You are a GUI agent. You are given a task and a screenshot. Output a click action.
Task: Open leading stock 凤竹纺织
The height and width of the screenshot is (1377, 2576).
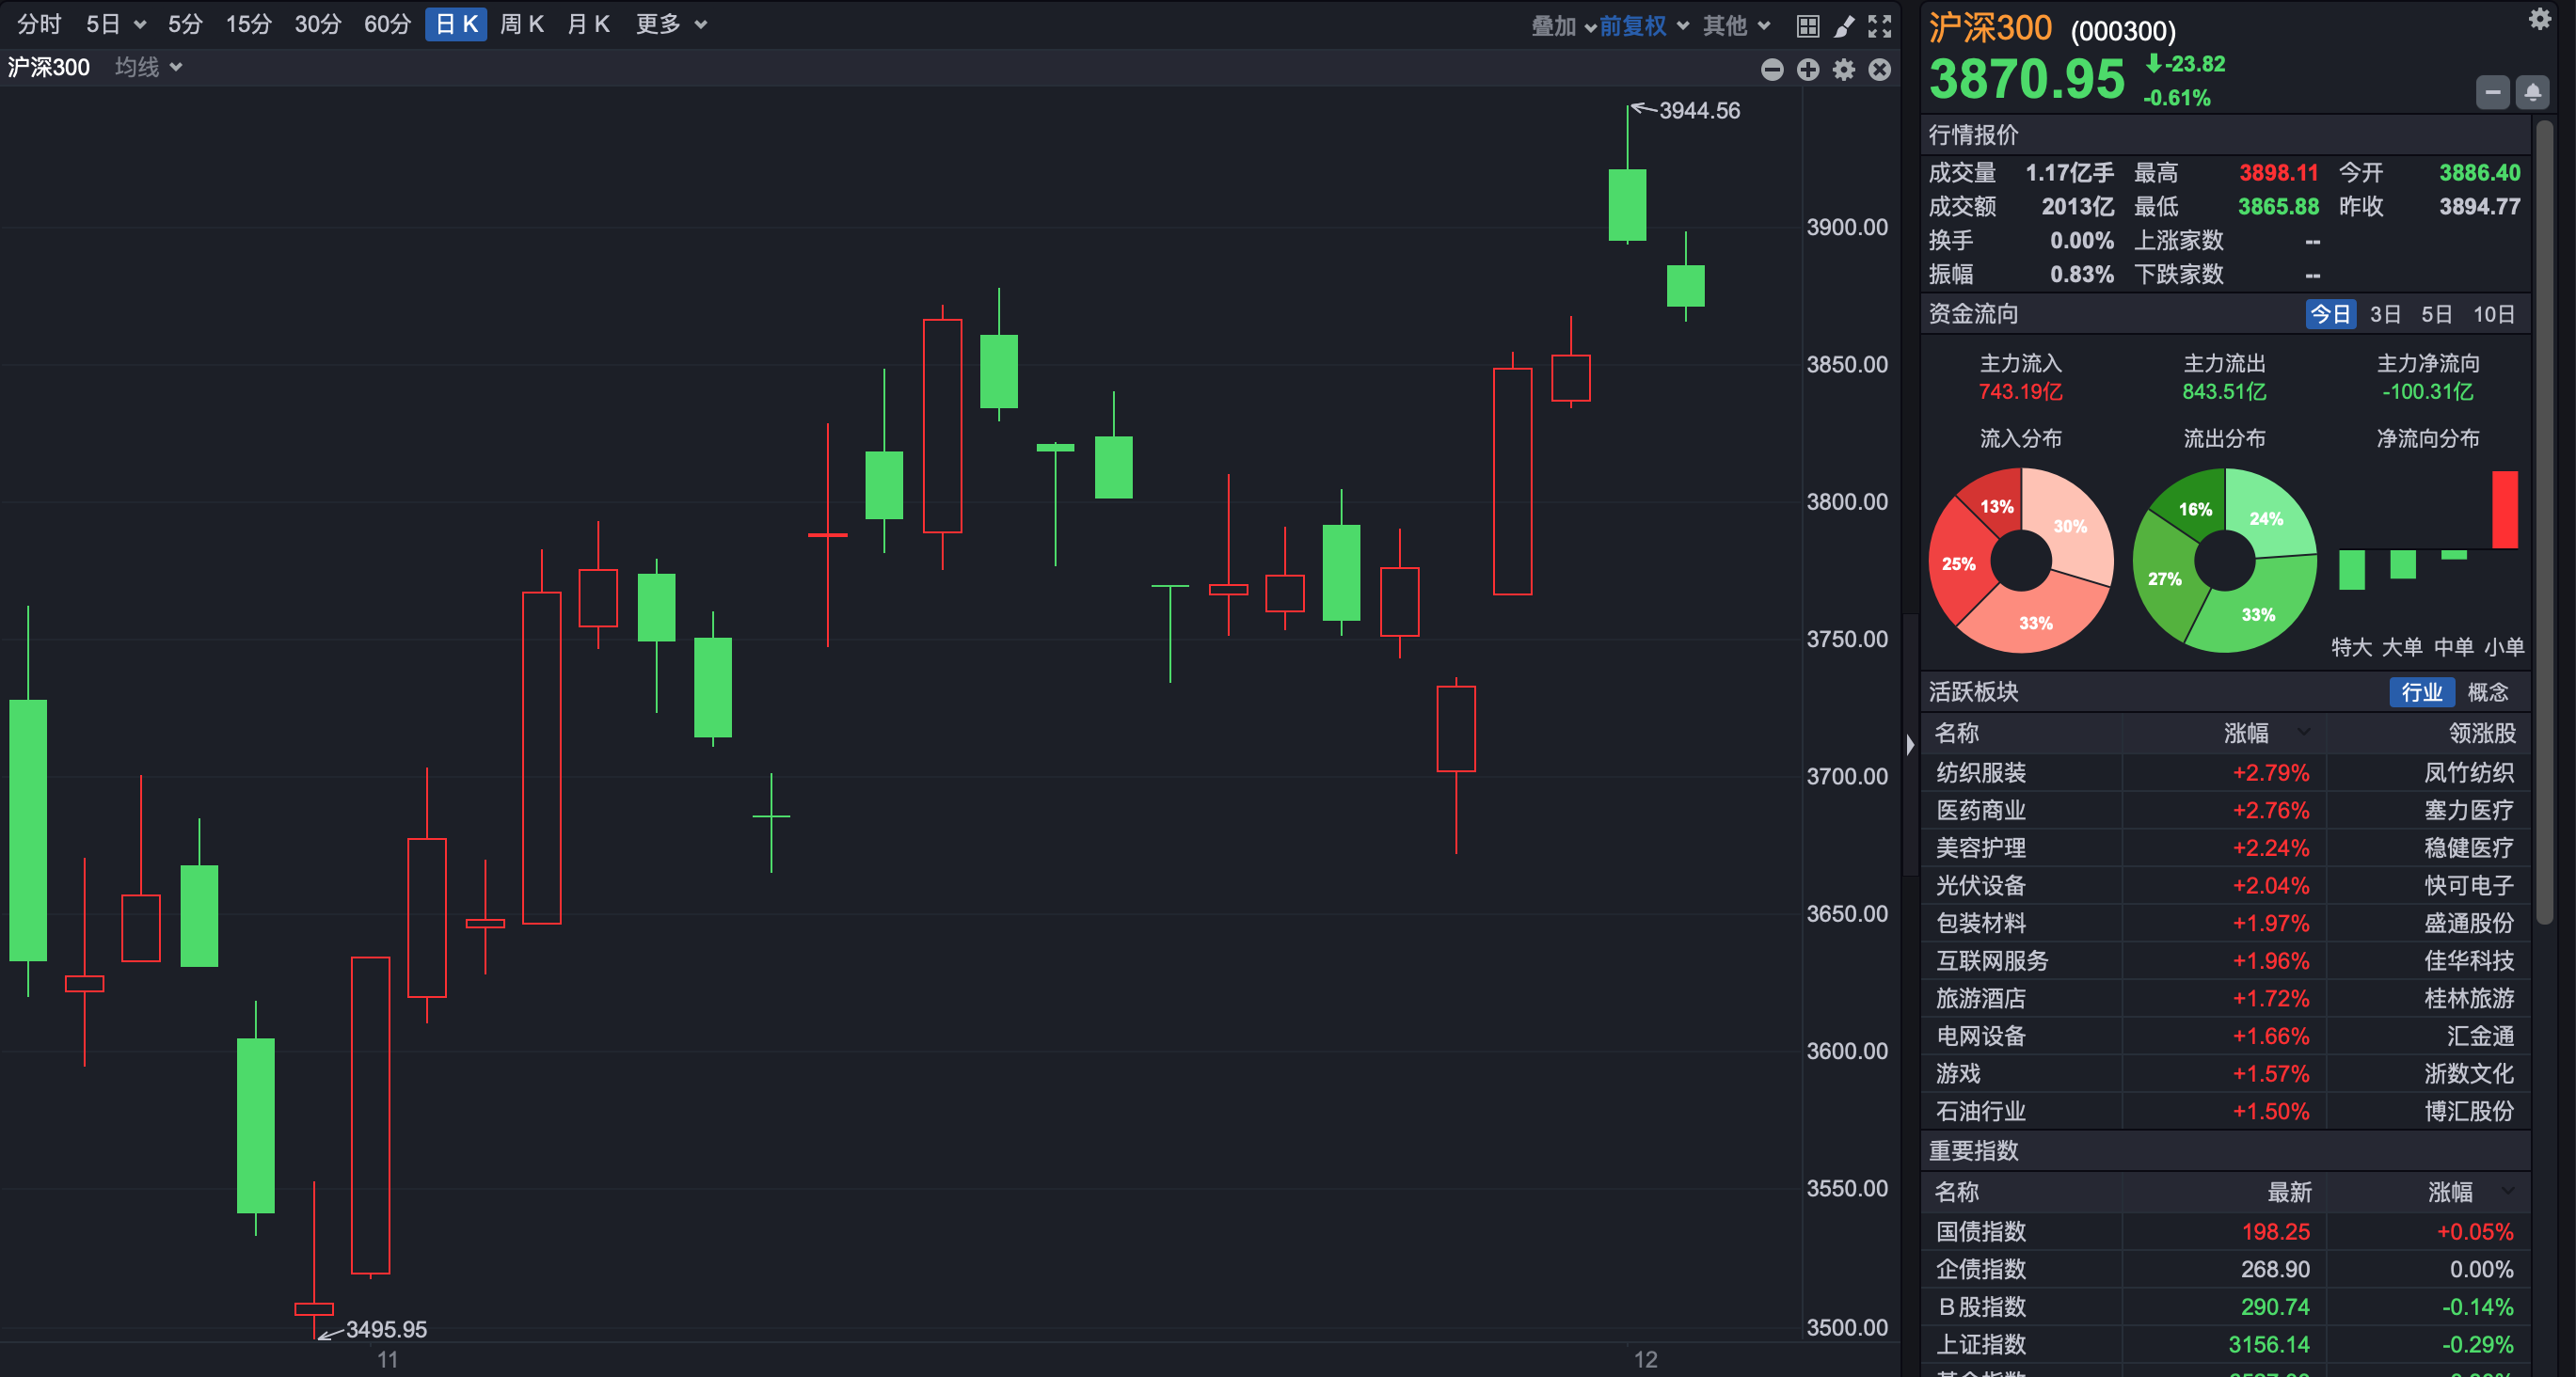(x=2468, y=772)
